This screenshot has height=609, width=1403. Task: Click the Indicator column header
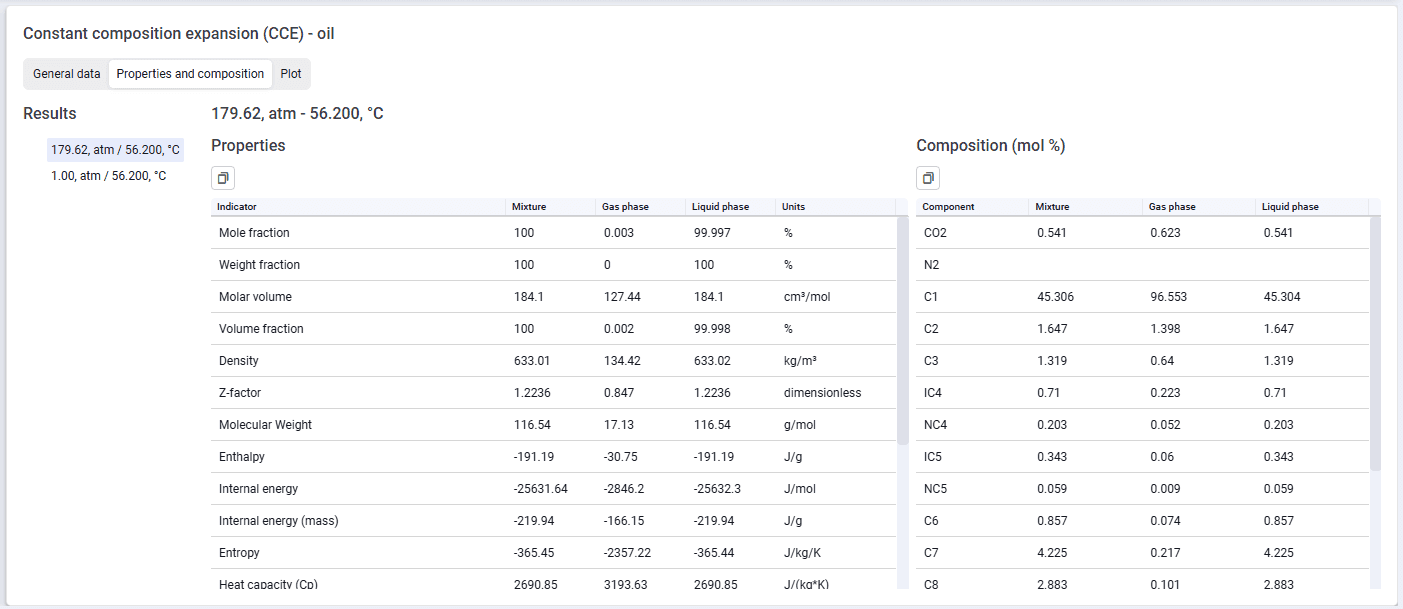tap(358, 207)
